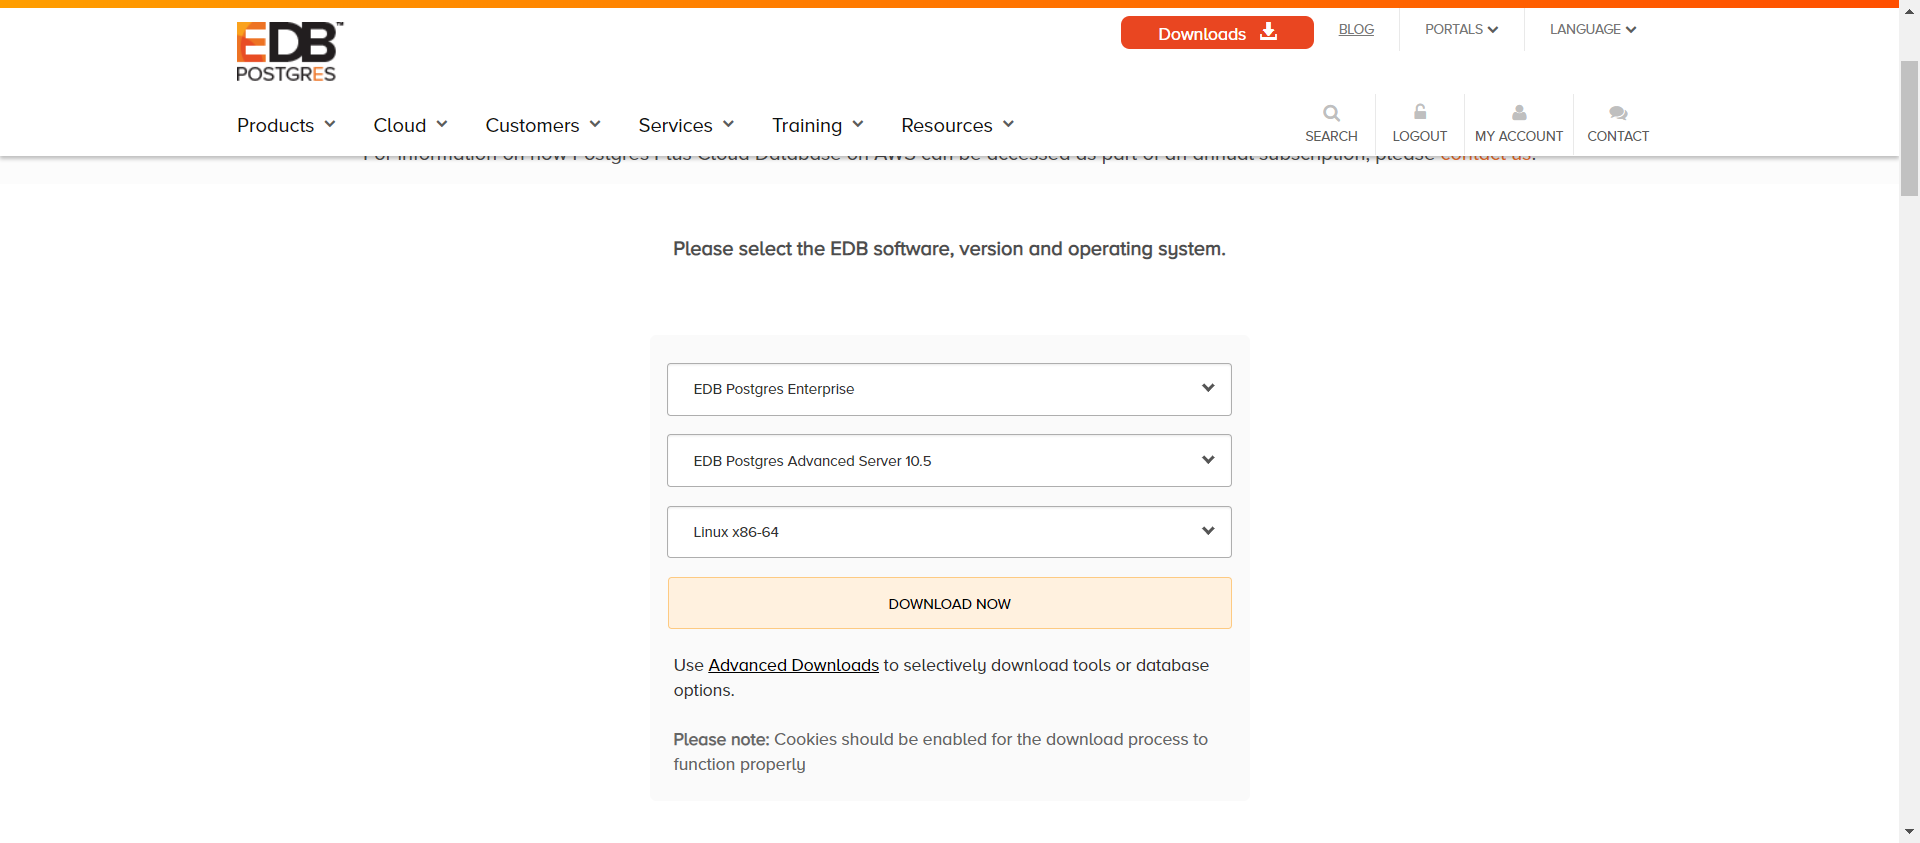This screenshot has height=843, width=1920.
Task: Click the DOWNLOAD NOW button
Action: (x=949, y=603)
